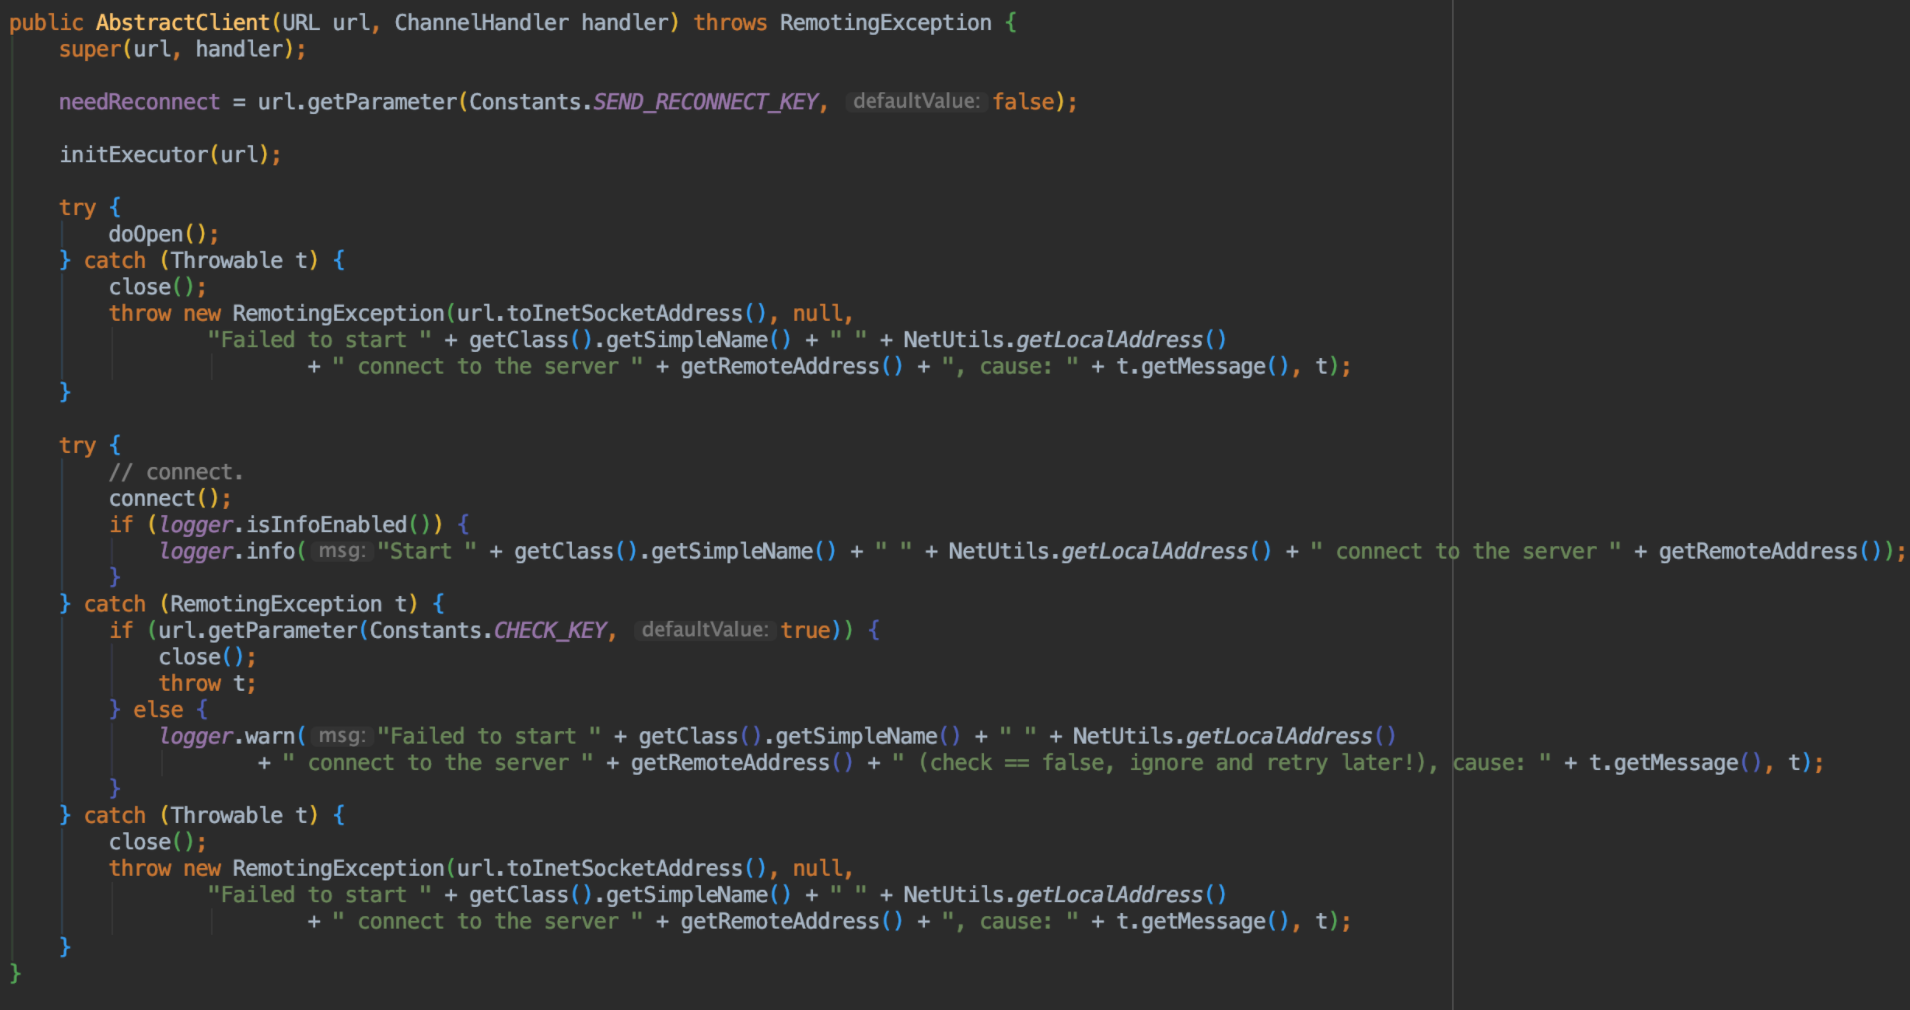Place cursor on the super(url, handler) call
The width and height of the screenshot is (1910, 1010).
182,49
